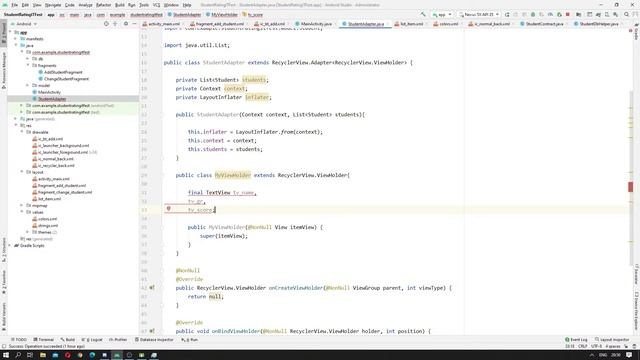Screen dimensions: 640x360
Task: Click the UTF-8 encoding indicator in status bar
Action: click(x=596, y=346)
